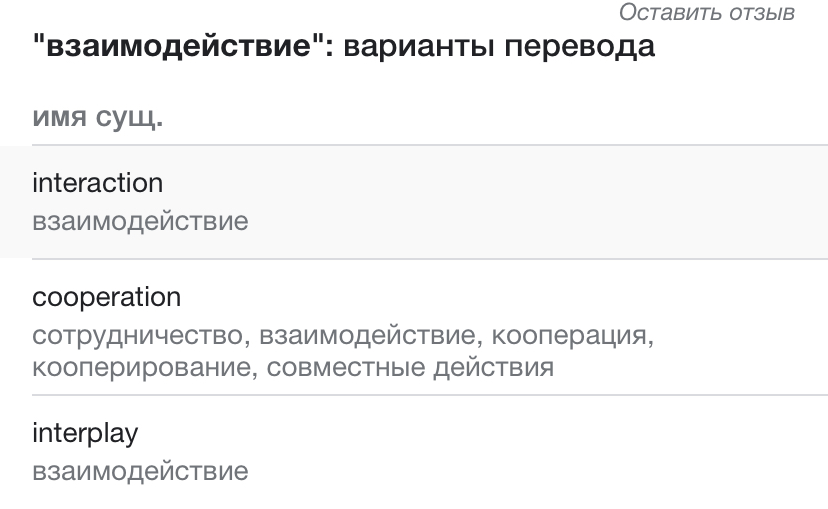Select the "interaction" translation entry
Viewport: 828px width, 509px height.
click(97, 183)
